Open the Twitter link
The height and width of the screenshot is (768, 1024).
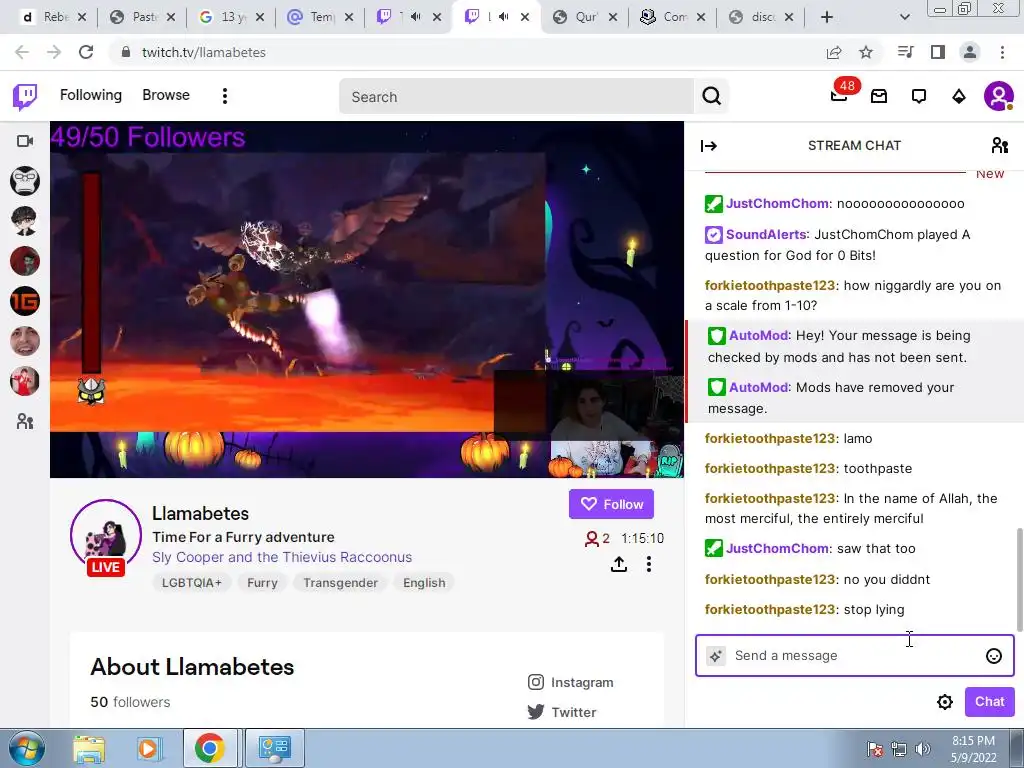[562, 712]
